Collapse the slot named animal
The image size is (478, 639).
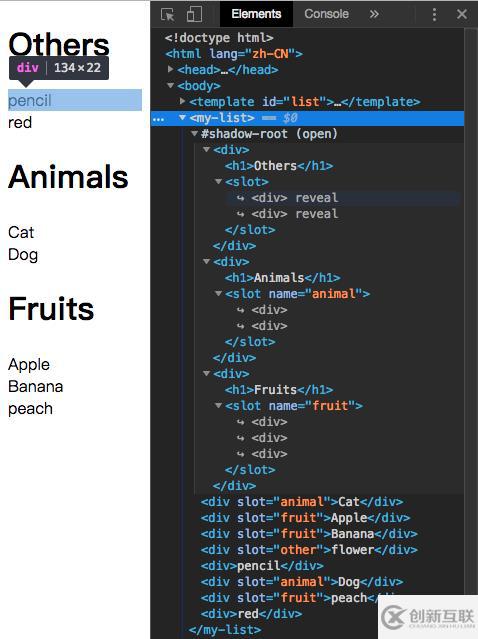[218, 294]
